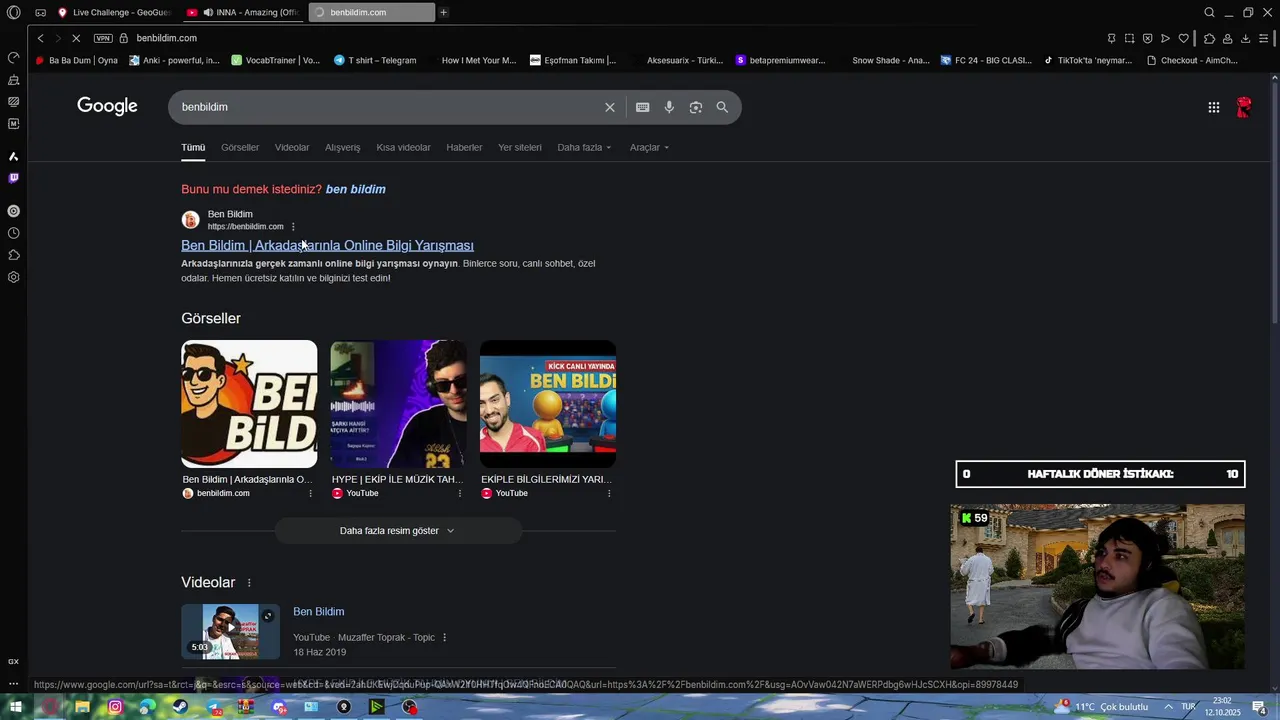The image size is (1280, 720).
Task: Open options dots for the Muzaffer Toprak video
Action: [444, 638]
